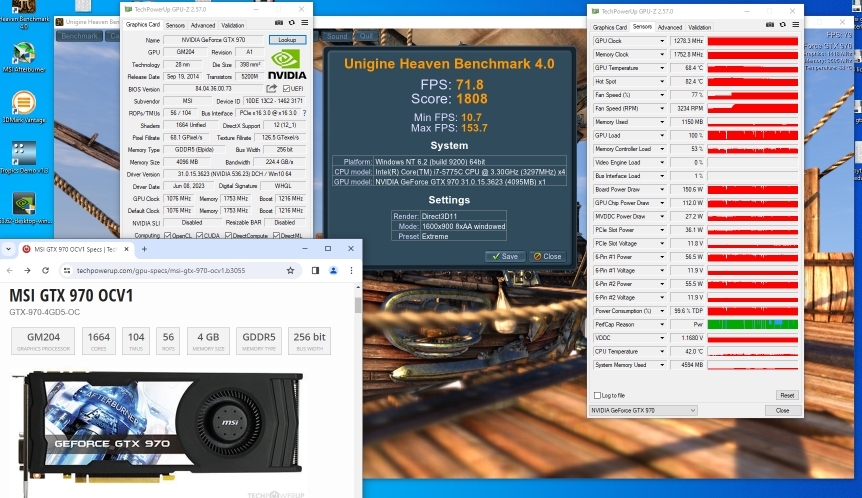The image size is (862, 498).
Task: Open the Chrome profile icon
Action: (333, 270)
